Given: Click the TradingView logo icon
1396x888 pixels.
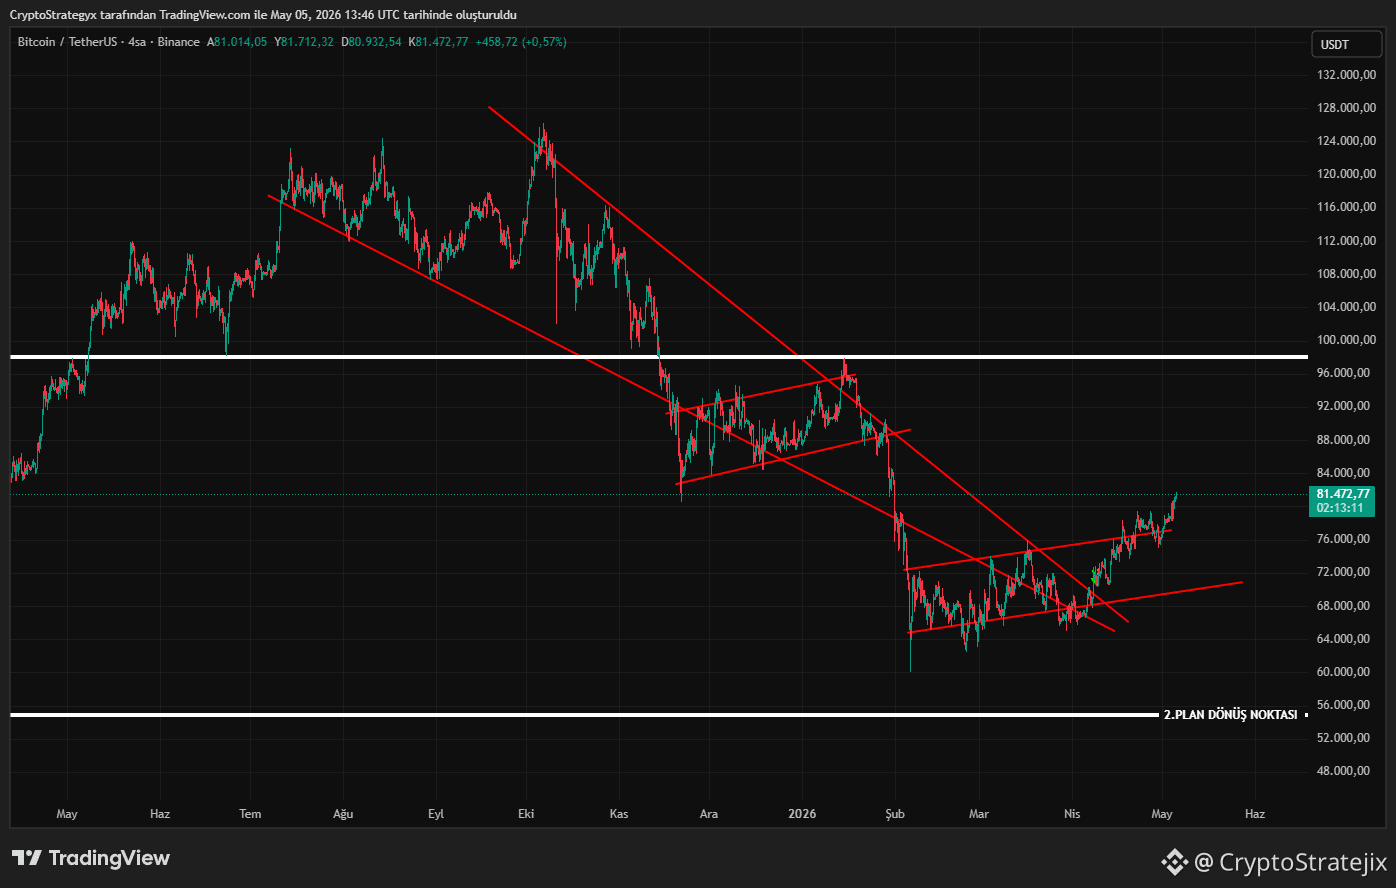Looking at the screenshot, I should click(27, 858).
